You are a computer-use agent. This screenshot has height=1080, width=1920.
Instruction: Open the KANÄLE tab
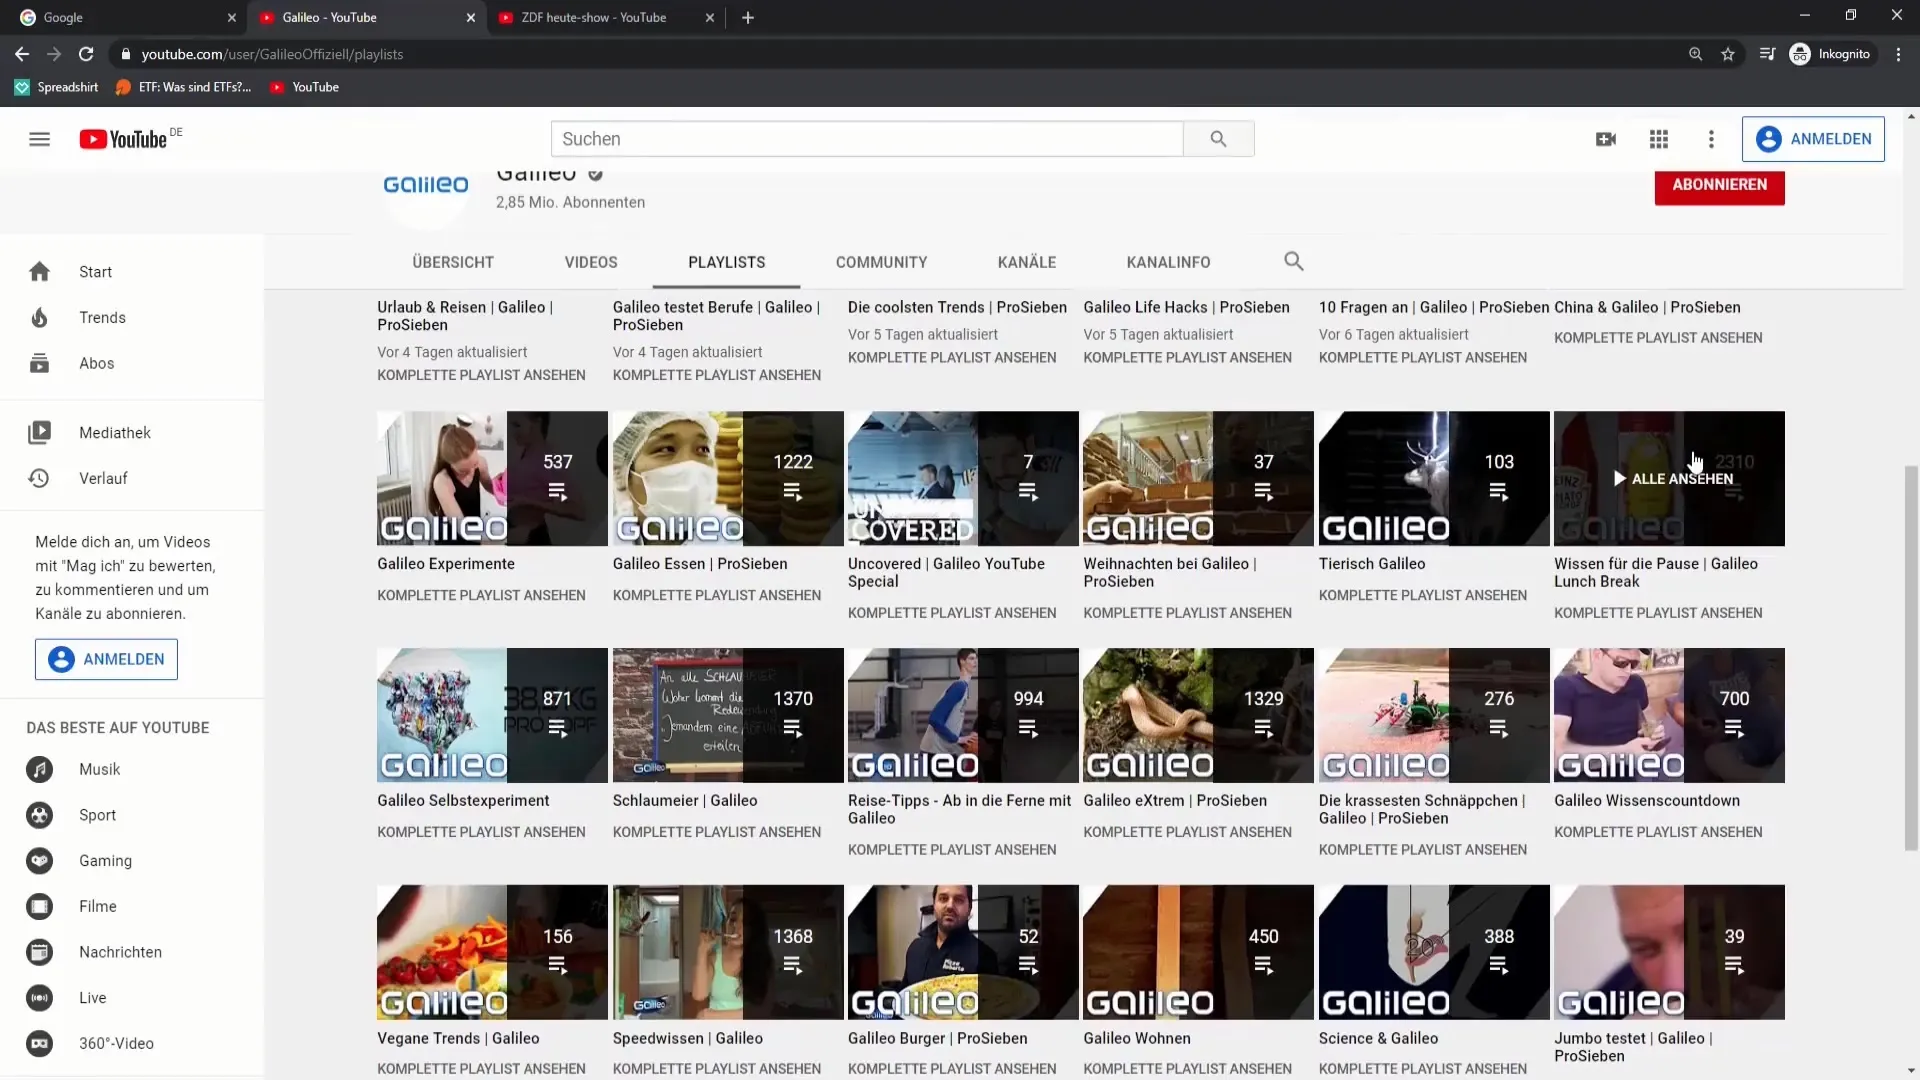click(x=1027, y=262)
